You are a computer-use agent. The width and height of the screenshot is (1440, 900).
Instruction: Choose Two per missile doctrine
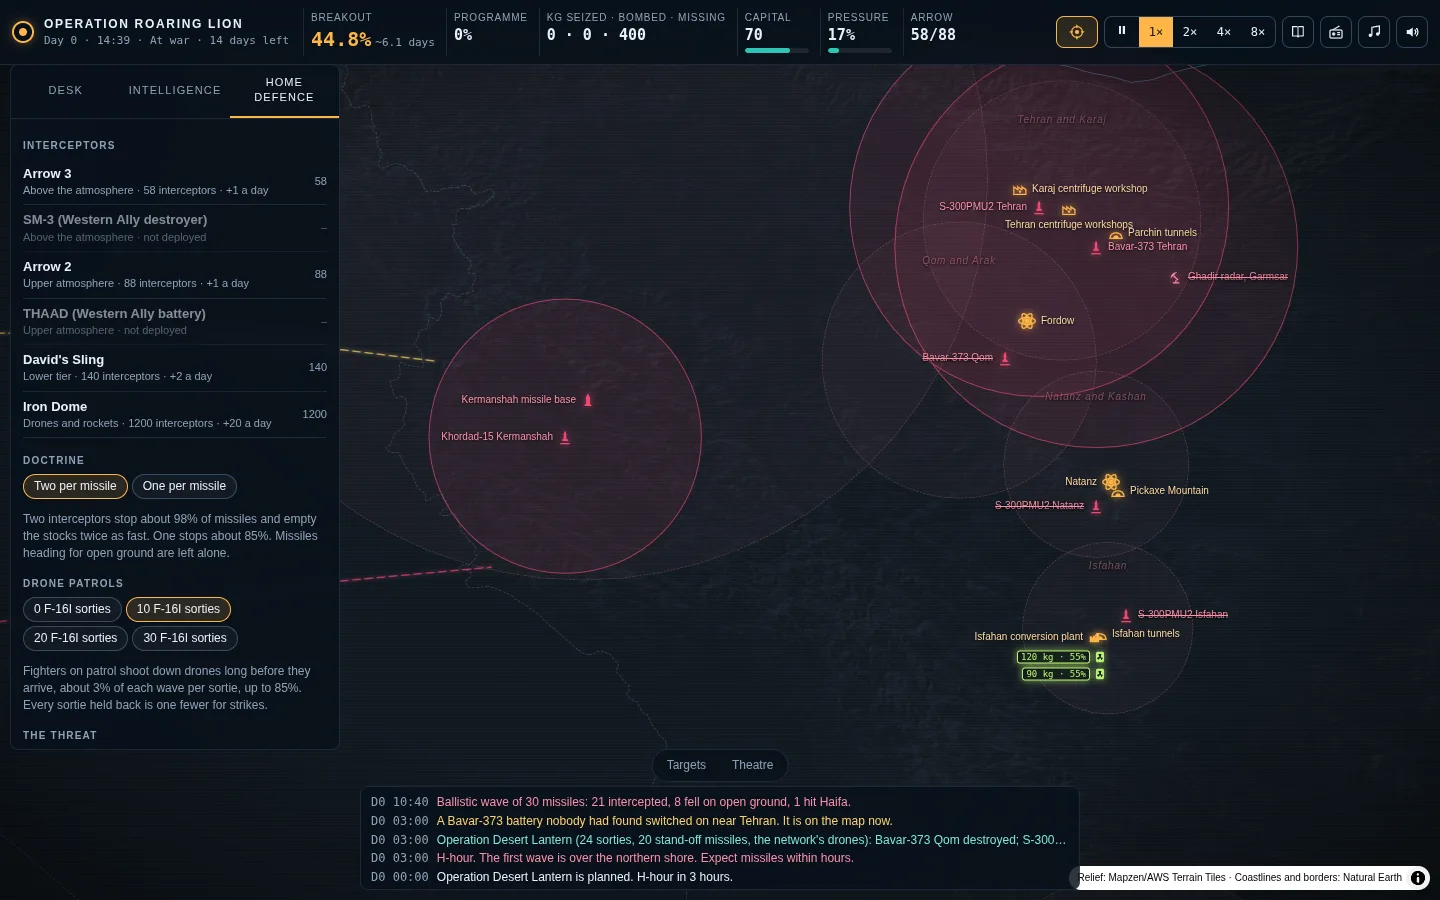(x=75, y=486)
